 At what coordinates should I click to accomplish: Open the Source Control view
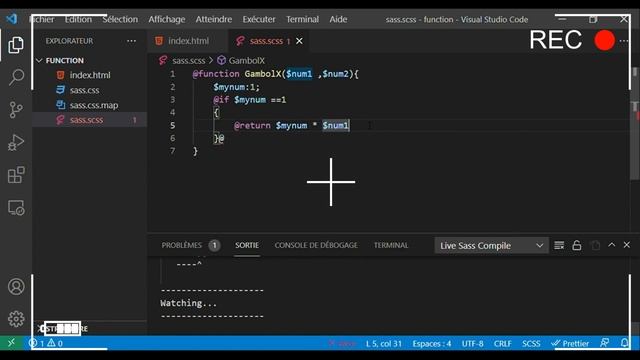16,109
